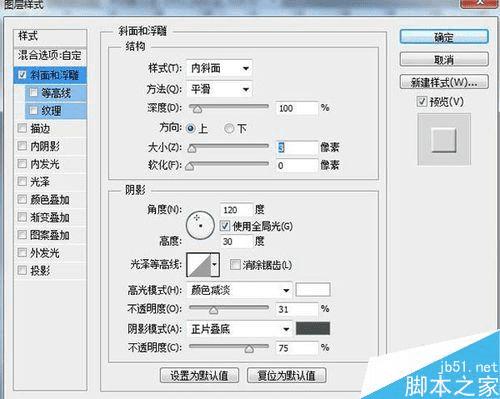500x399 pixels.
Task: Click the 设置为默认值 button
Action: coord(199,376)
